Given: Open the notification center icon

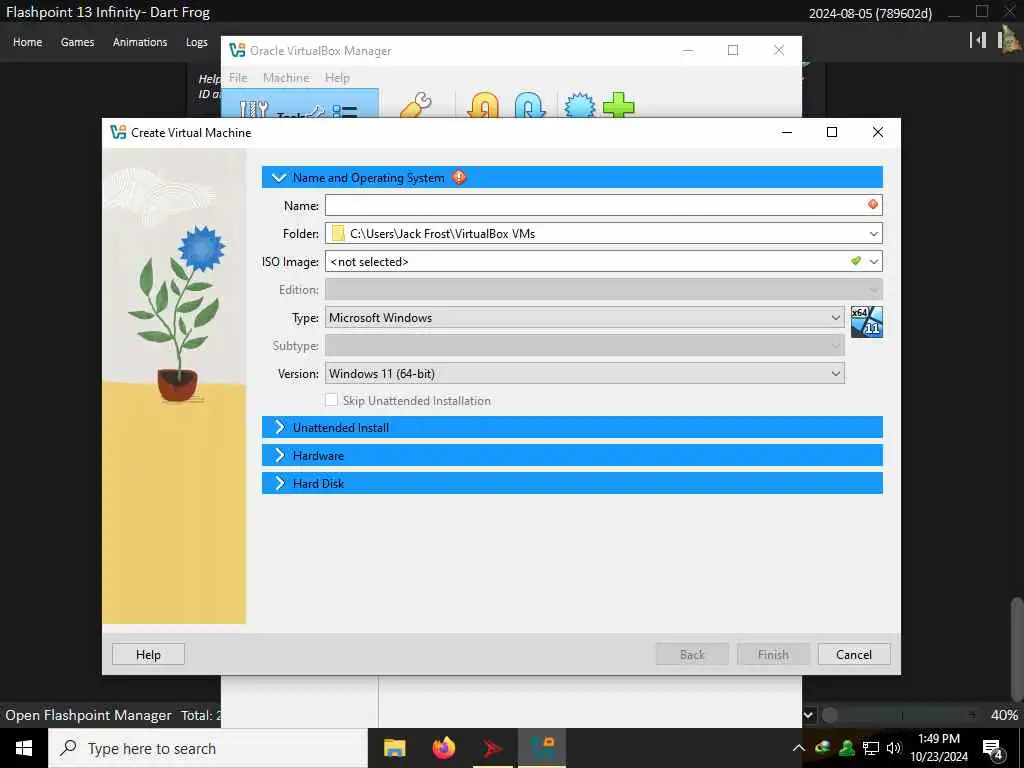Looking at the screenshot, I should (993, 749).
